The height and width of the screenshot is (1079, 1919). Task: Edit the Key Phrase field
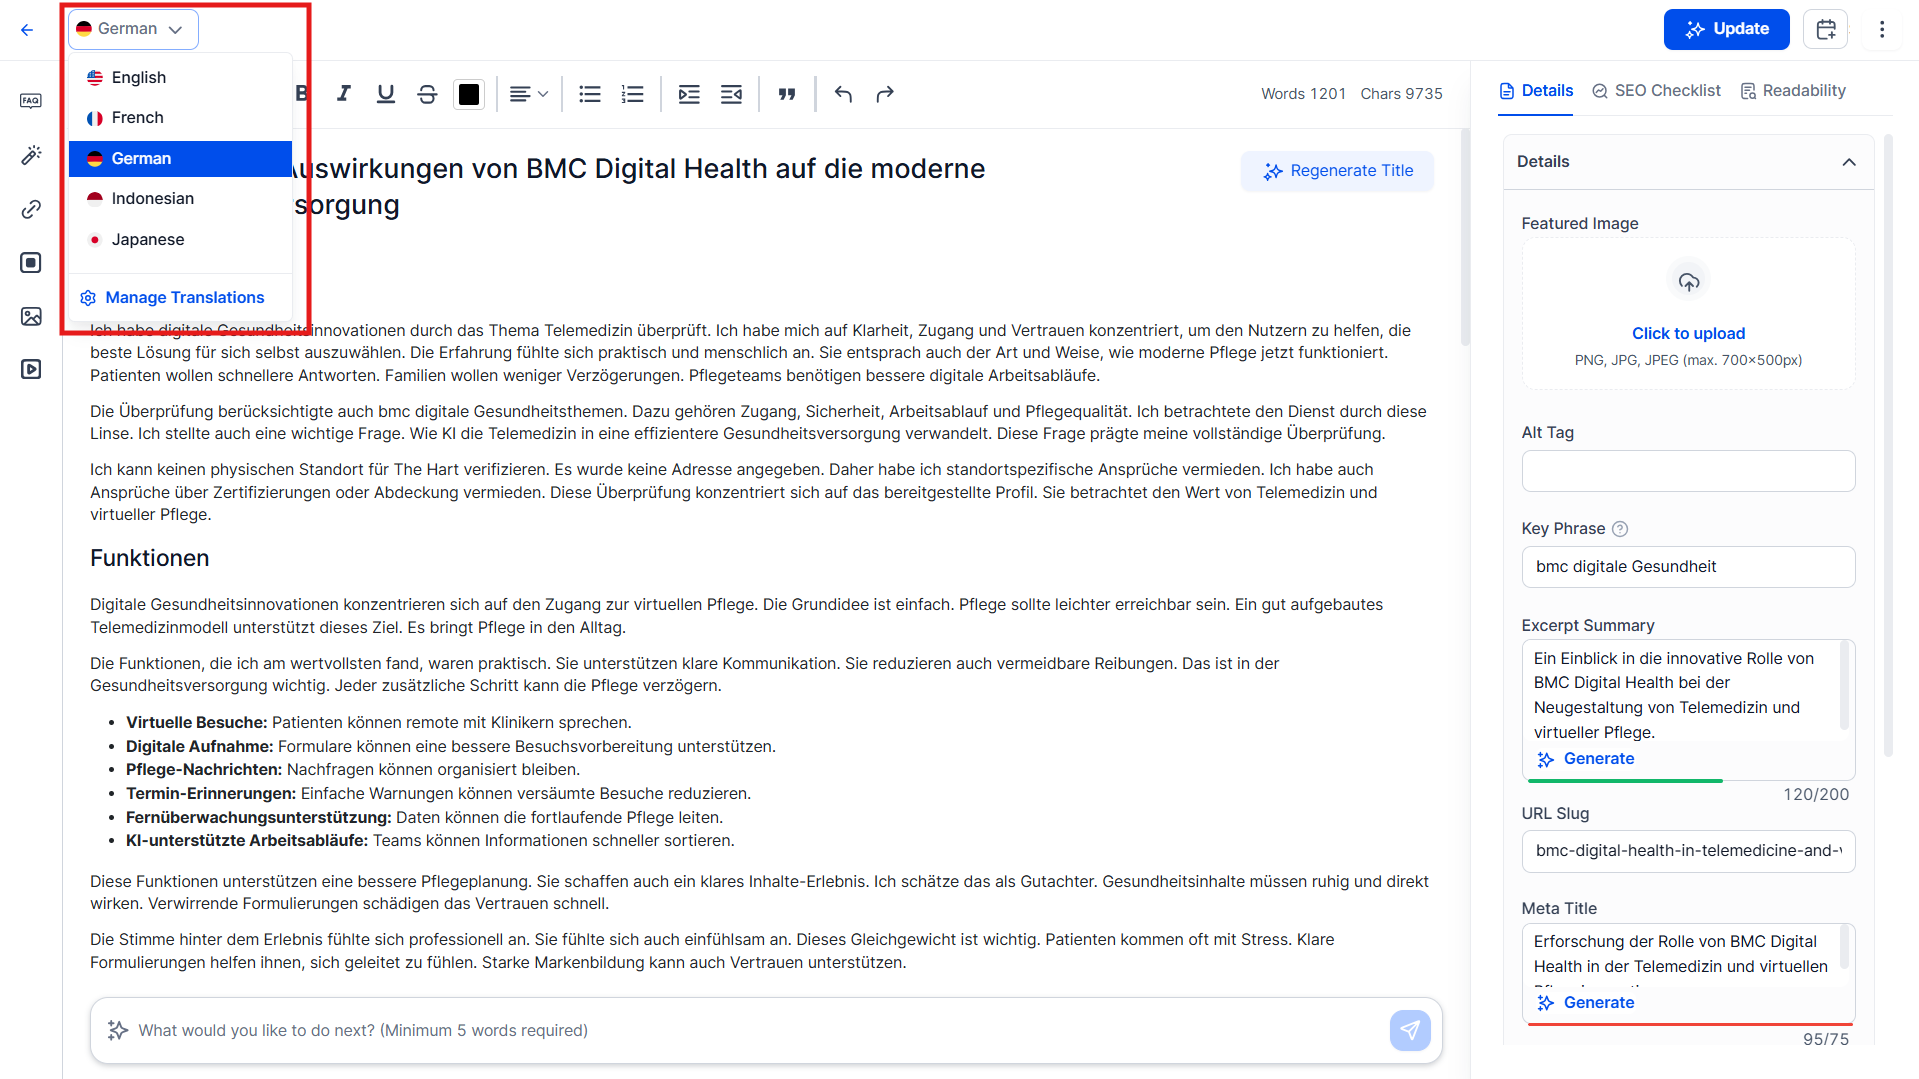tap(1688, 567)
